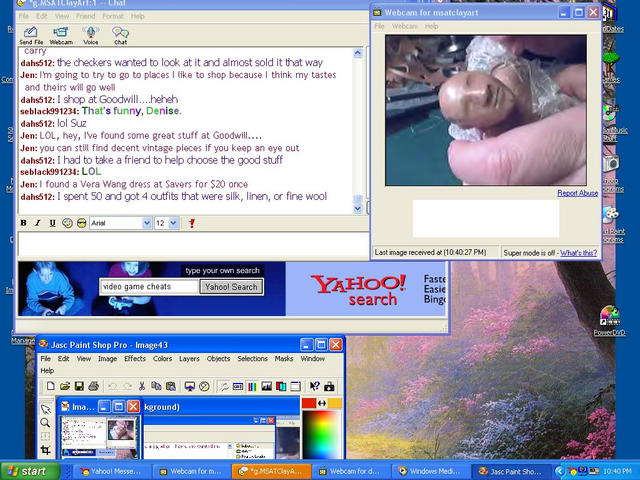640x480 pixels.
Task: Open the Layers menu in Paint Shop Pro
Action: click(x=189, y=358)
